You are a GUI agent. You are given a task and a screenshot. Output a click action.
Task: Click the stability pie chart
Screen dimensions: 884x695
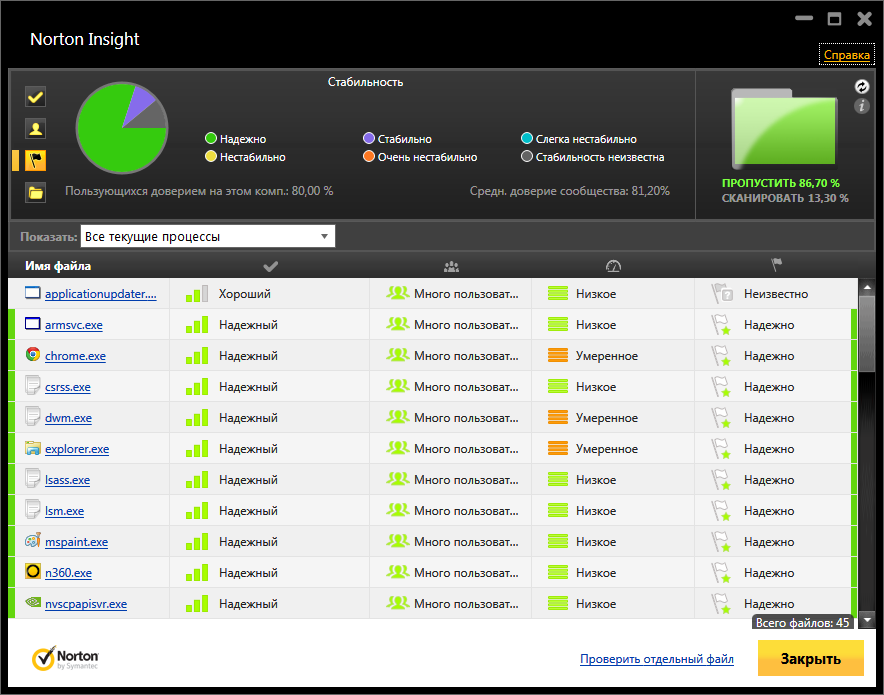click(x=122, y=127)
